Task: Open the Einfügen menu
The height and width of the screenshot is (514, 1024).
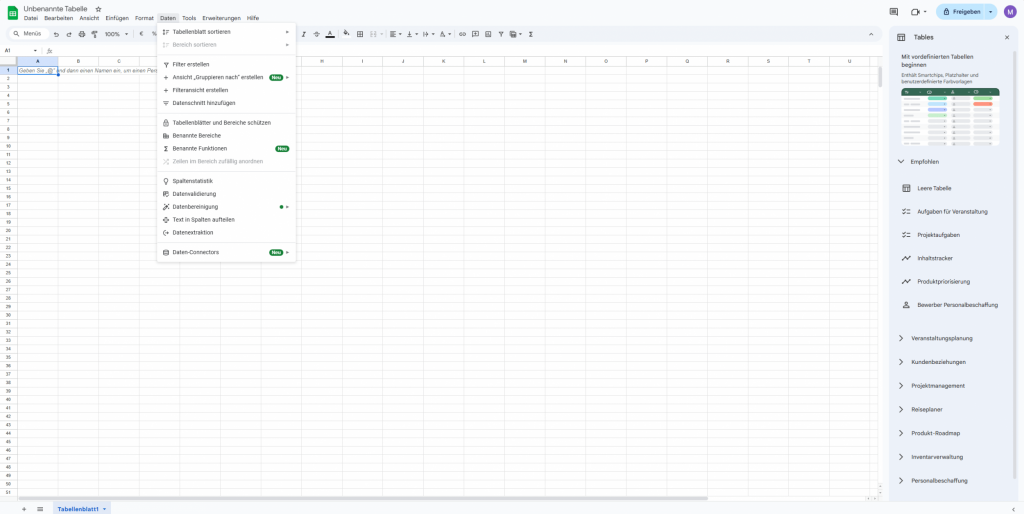Action: pyautogui.click(x=117, y=18)
